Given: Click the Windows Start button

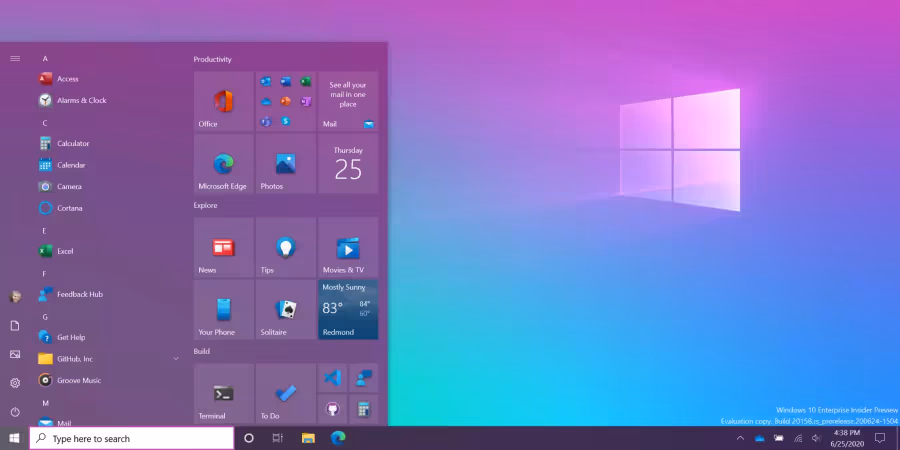Looking at the screenshot, I should point(14,439).
